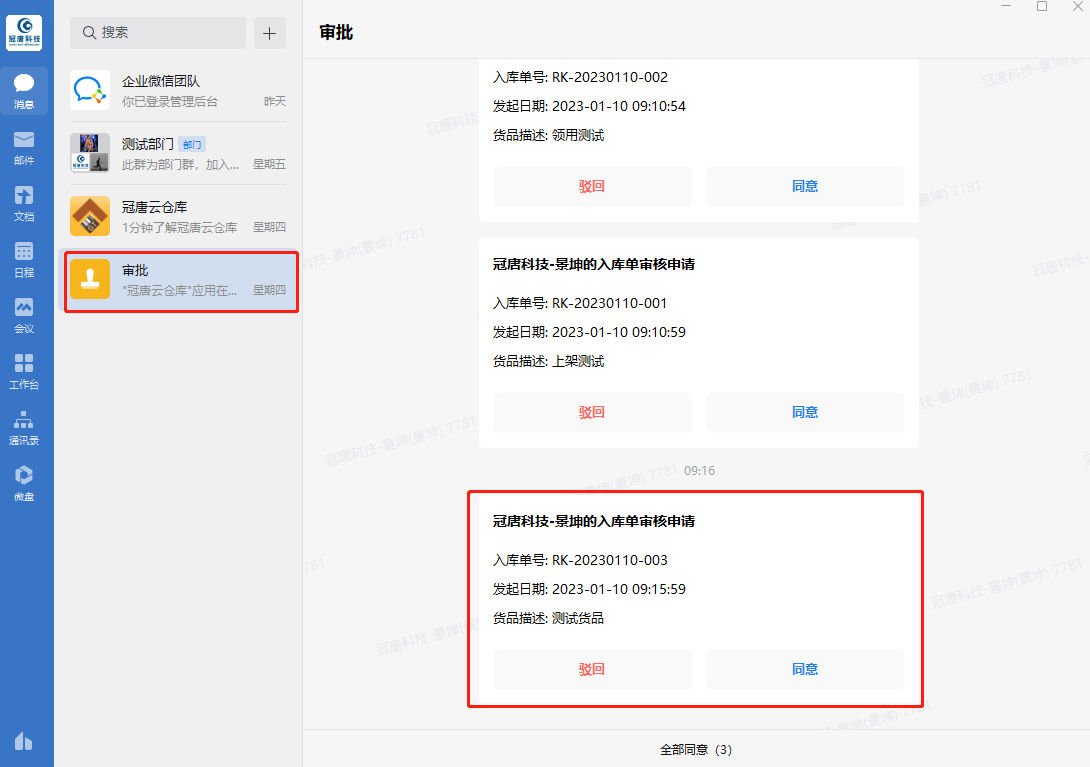Open the 测试部门 department chat
Image resolution: width=1090 pixels, height=767 pixels.
click(178, 153)
